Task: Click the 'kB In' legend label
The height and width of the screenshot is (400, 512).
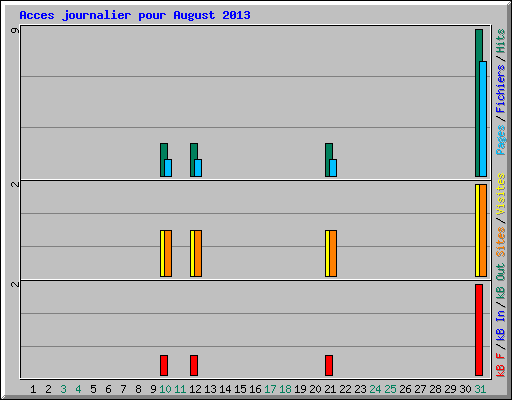Action: pyautogui.click(x=501, y=326)
